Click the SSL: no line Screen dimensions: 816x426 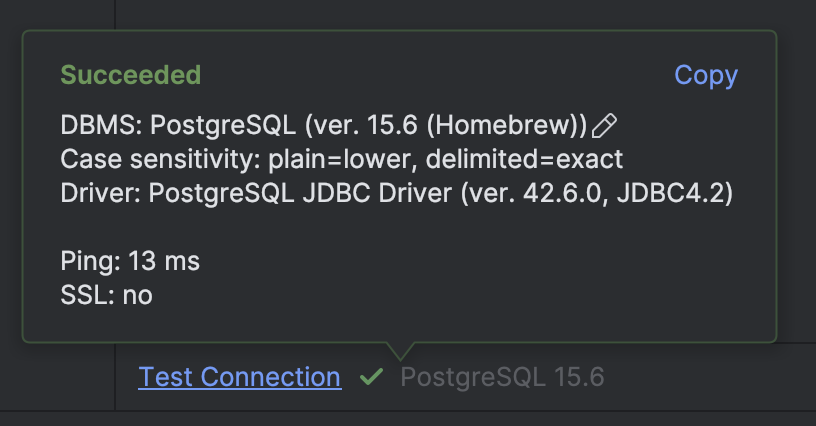[106, 295]
